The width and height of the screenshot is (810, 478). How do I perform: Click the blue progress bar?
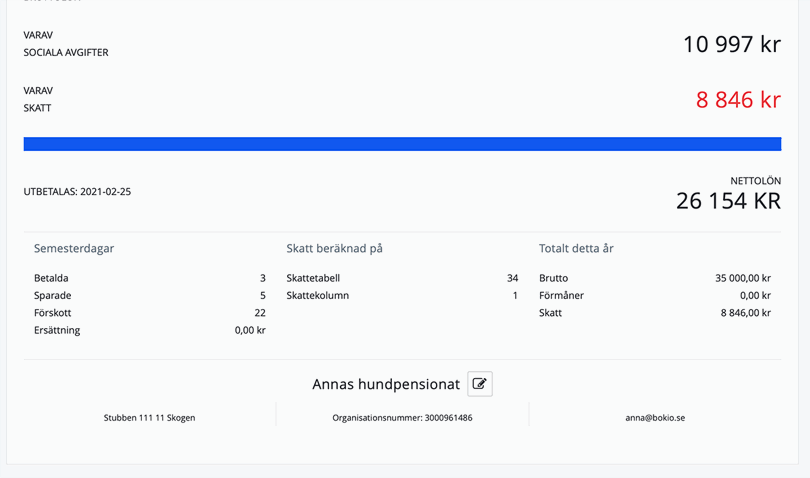click(402, 144)
